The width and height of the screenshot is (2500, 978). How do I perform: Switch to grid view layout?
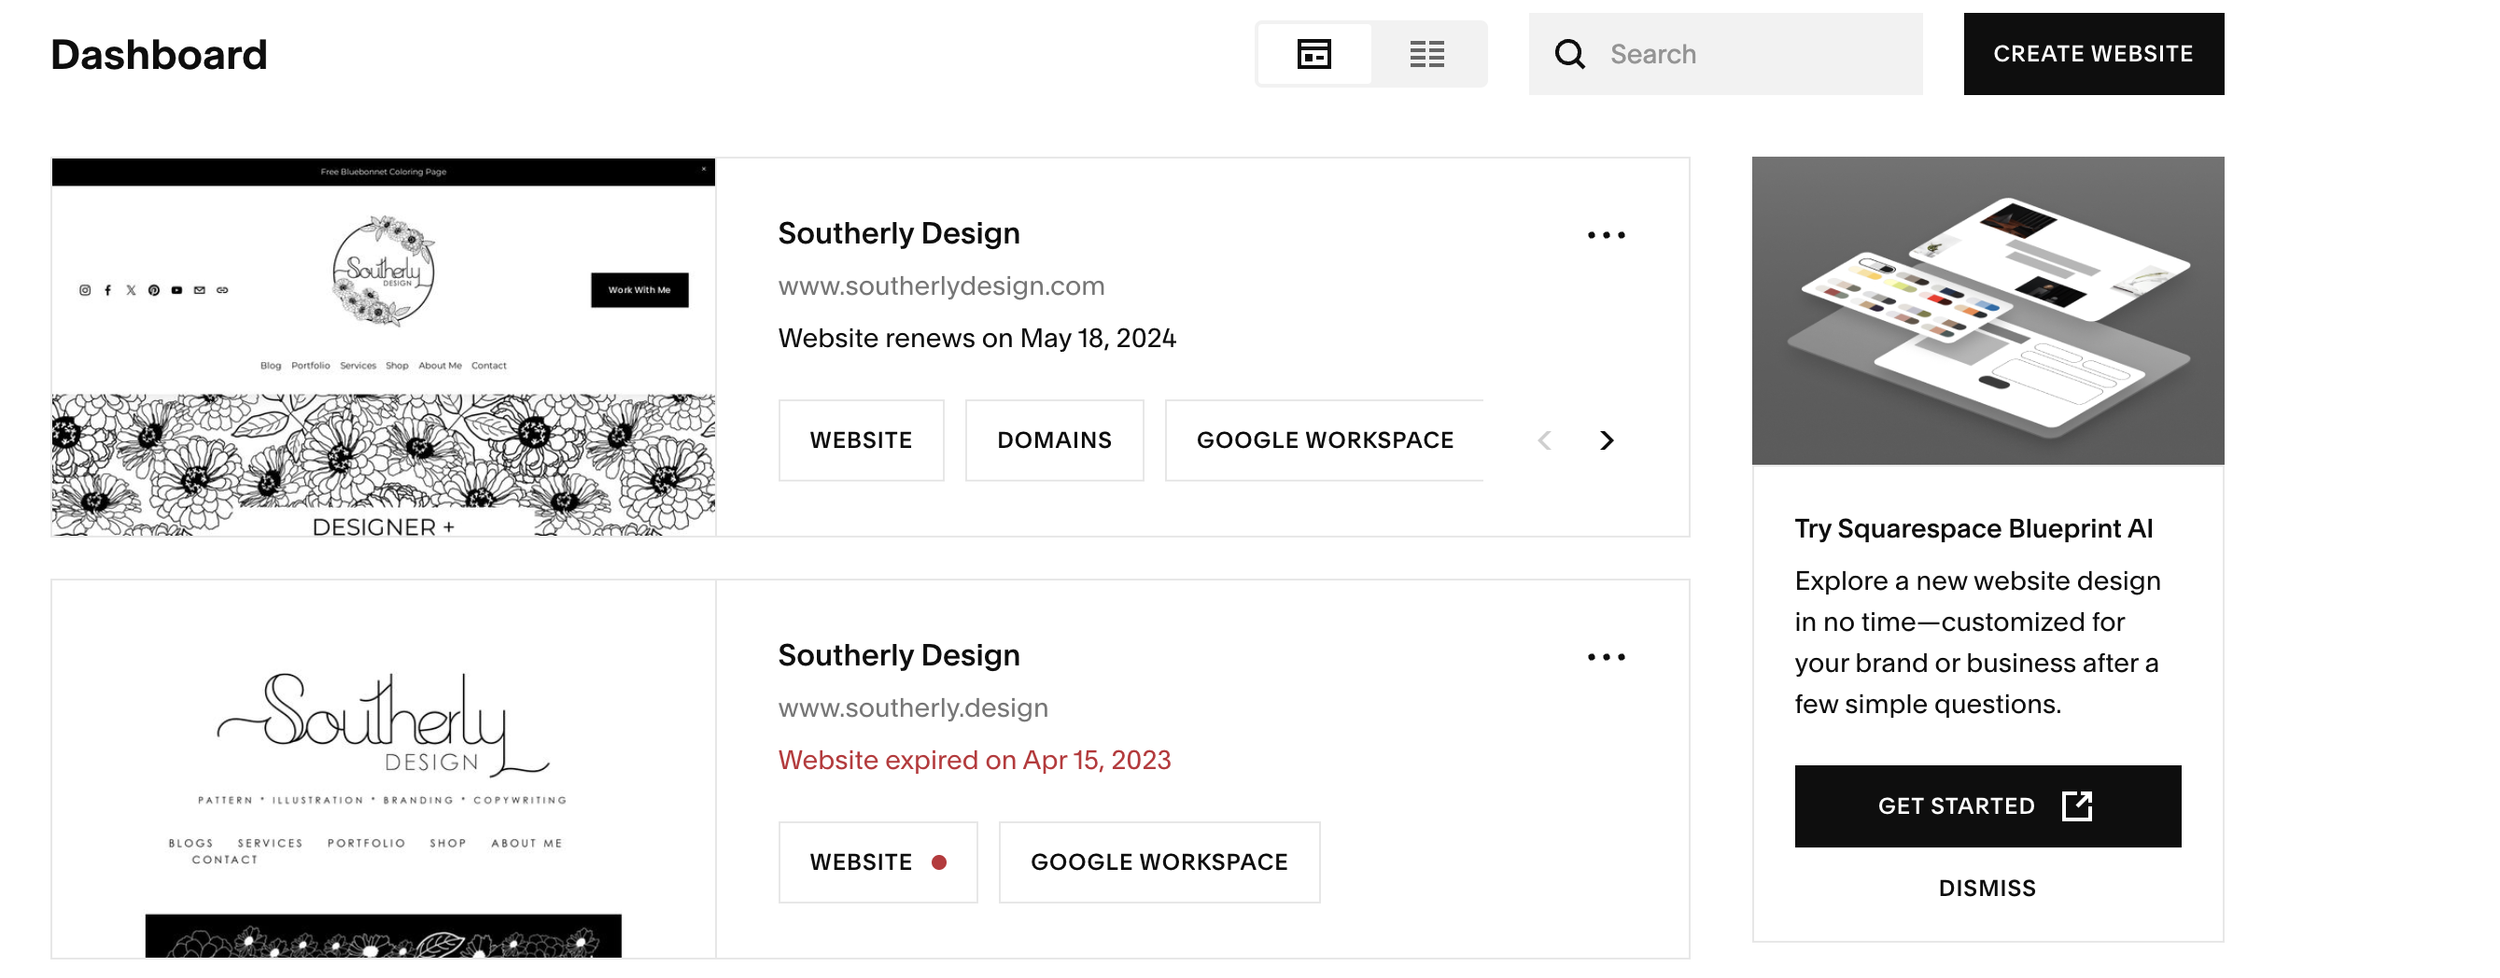[x=1314, y=54]
